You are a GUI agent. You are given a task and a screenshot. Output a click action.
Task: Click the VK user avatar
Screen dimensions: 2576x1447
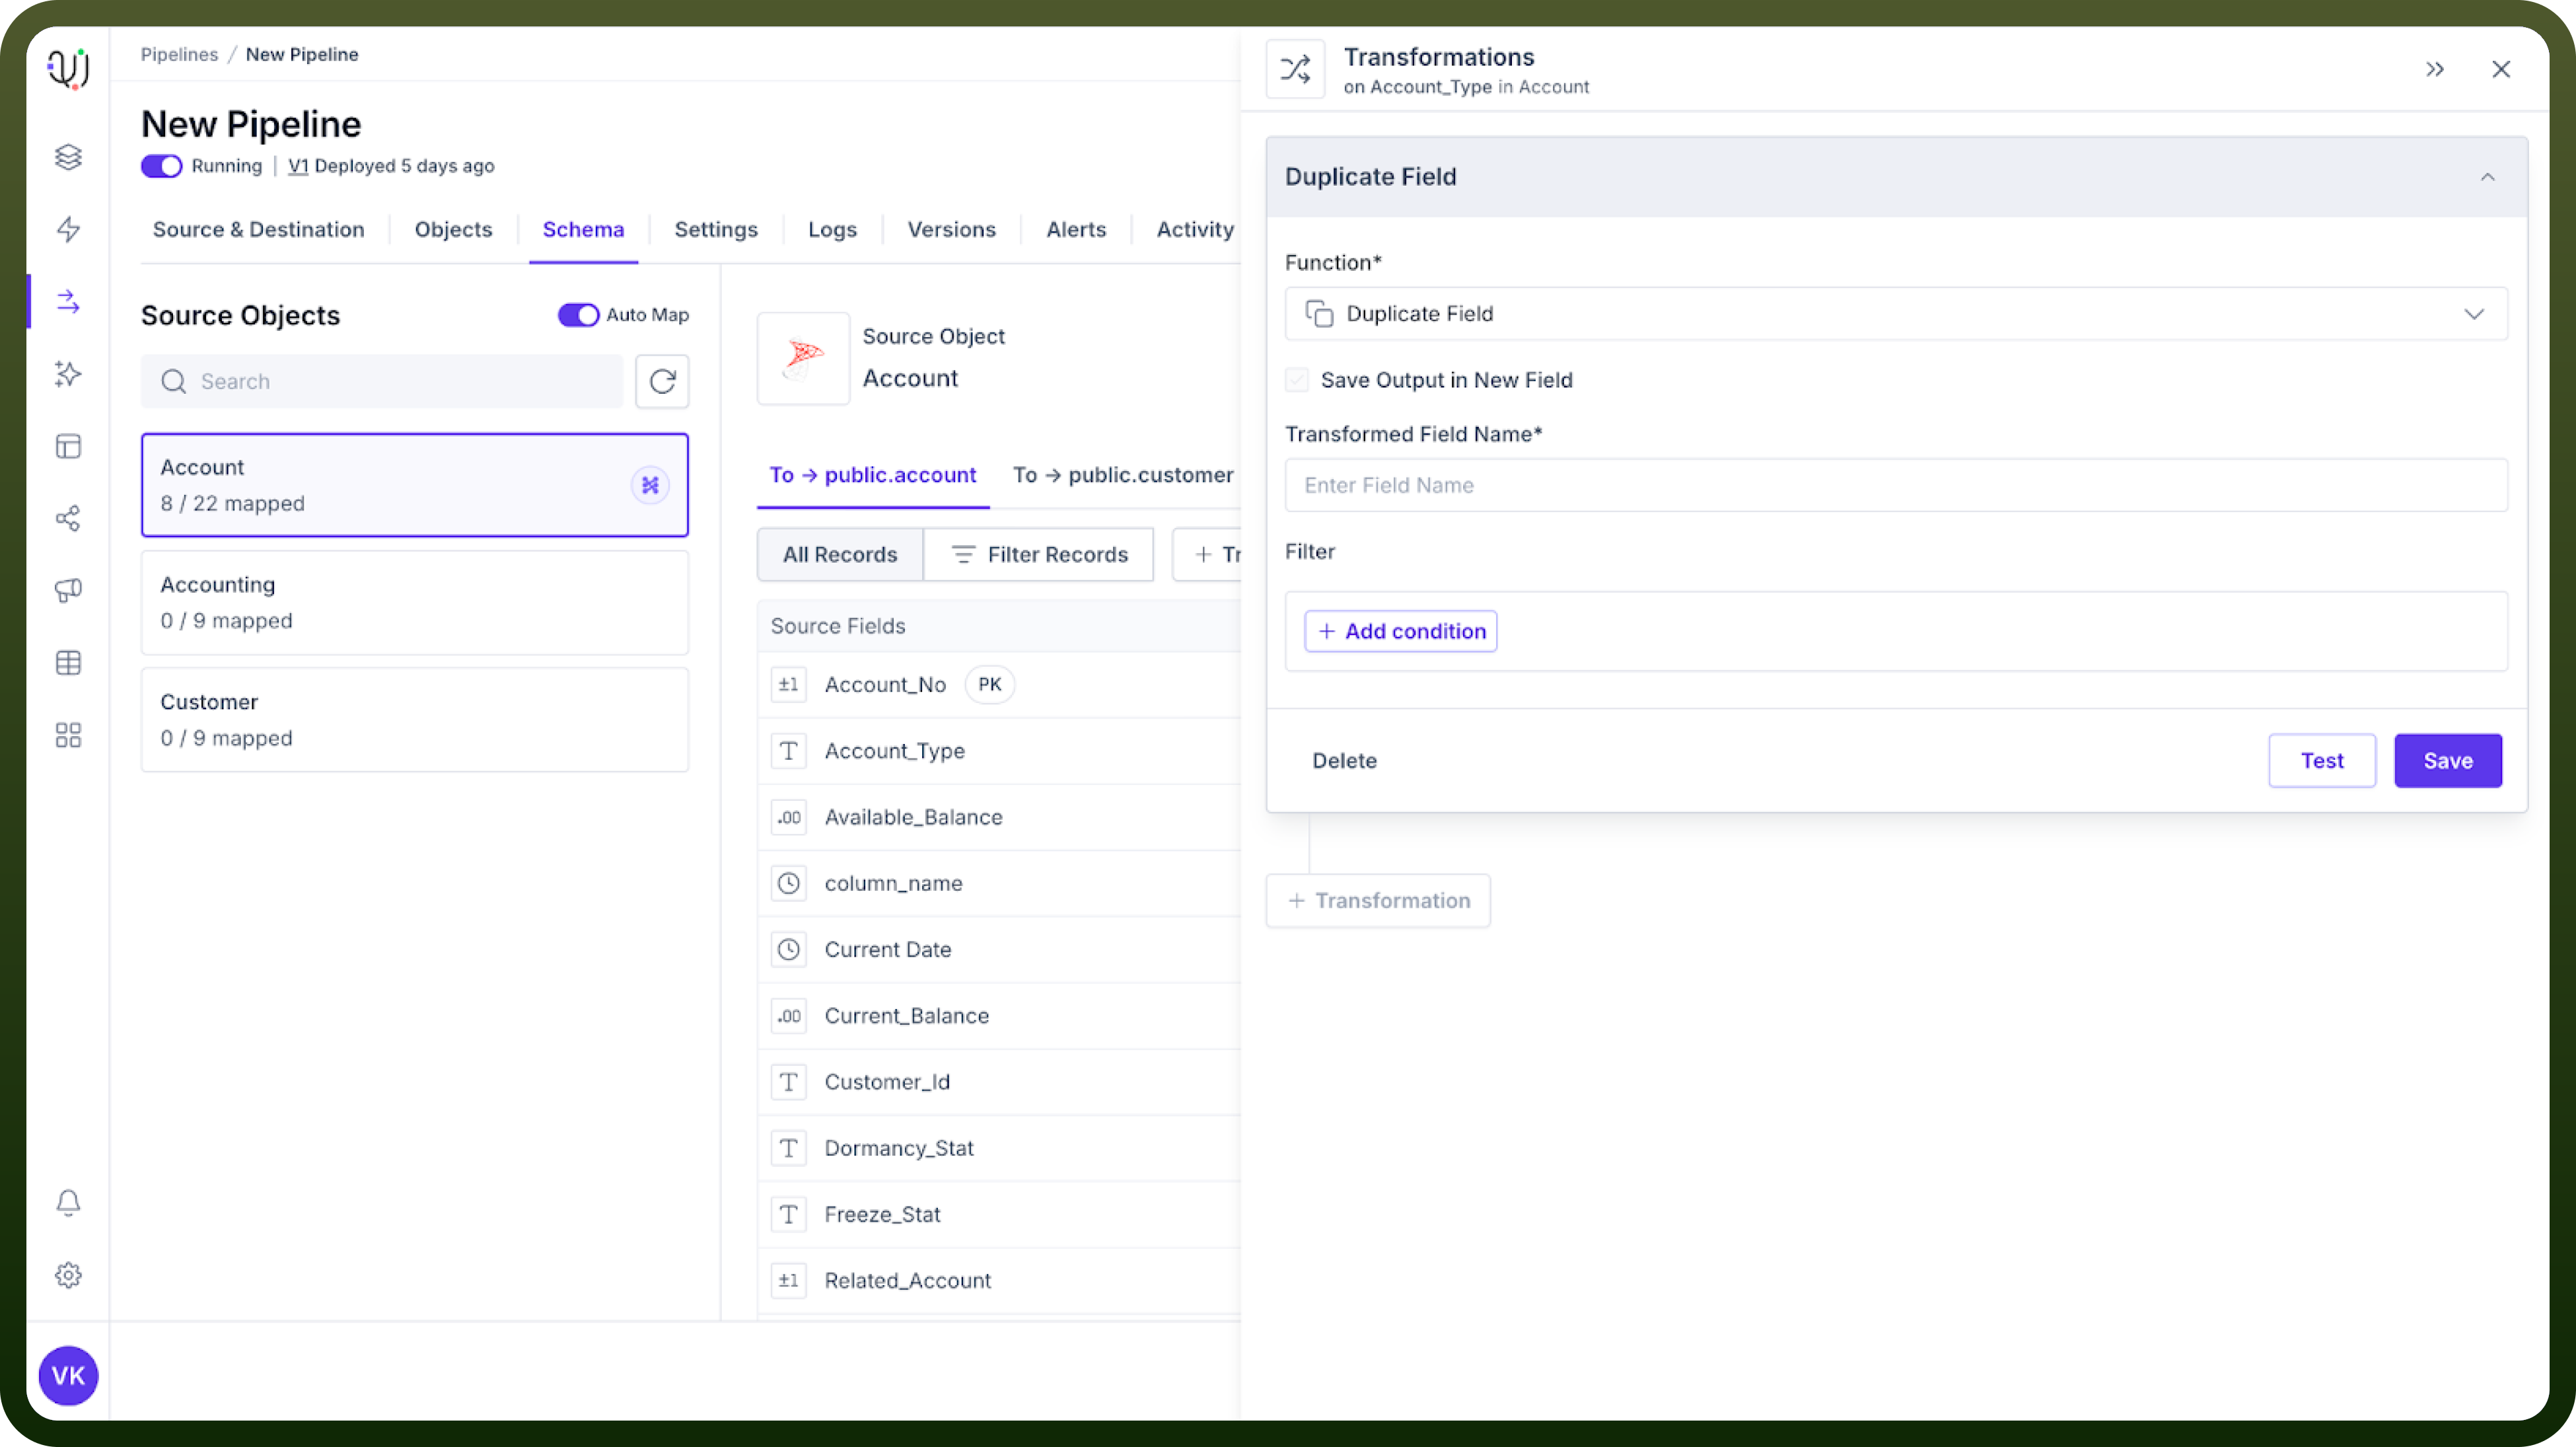pyautogui.click(x=68, y=1375)
